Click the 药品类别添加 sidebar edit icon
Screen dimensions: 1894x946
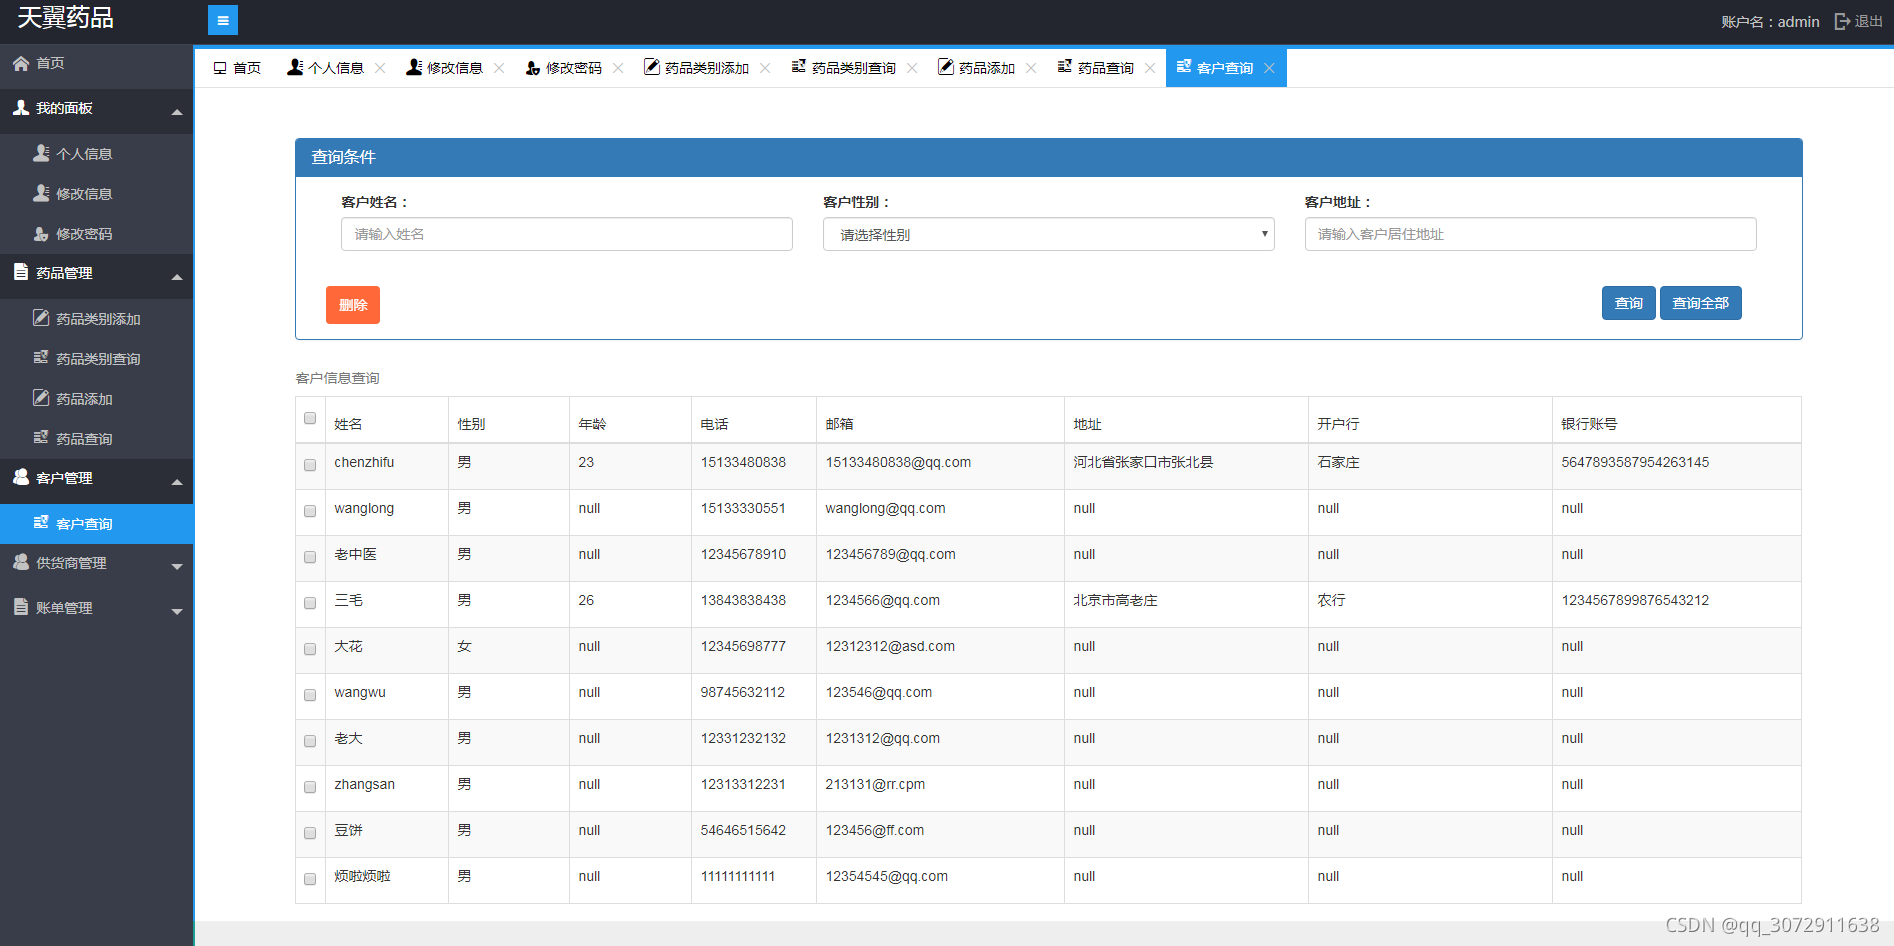41,318
